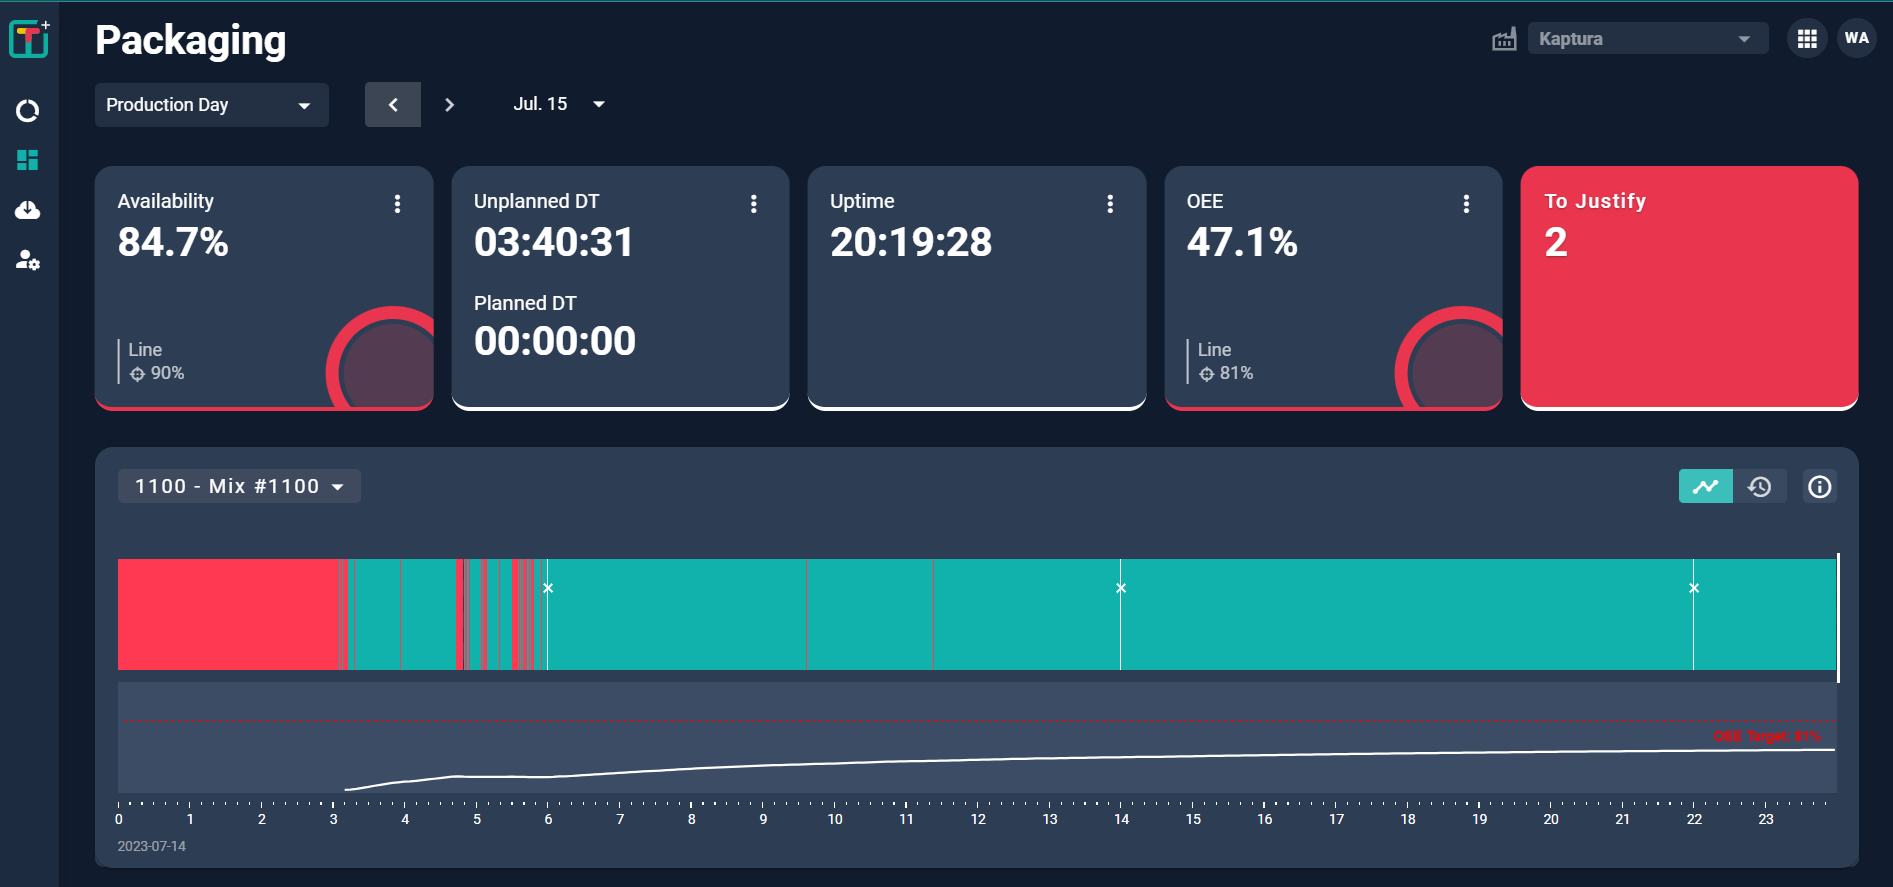Open the Uptime card options menu

tap(1110, 204)
